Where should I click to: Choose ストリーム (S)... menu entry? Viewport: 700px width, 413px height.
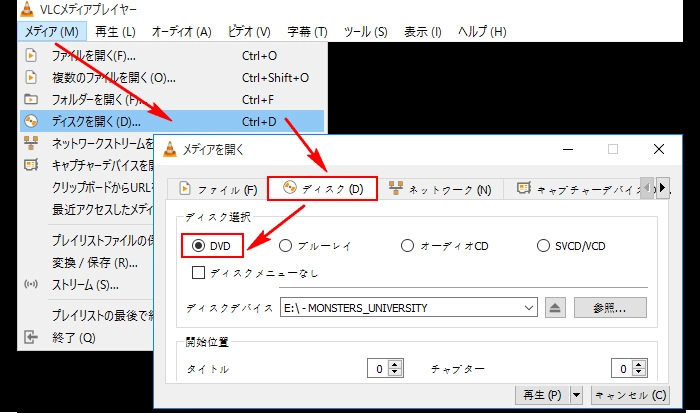85,284
